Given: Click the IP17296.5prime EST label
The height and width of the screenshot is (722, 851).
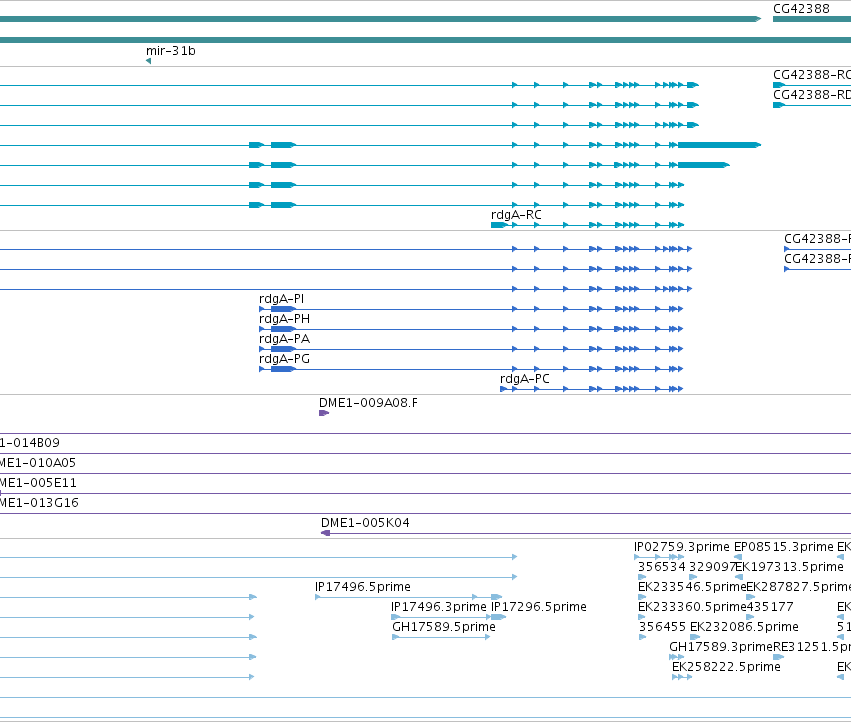Looking at the screenshot, I should point(538,607).
